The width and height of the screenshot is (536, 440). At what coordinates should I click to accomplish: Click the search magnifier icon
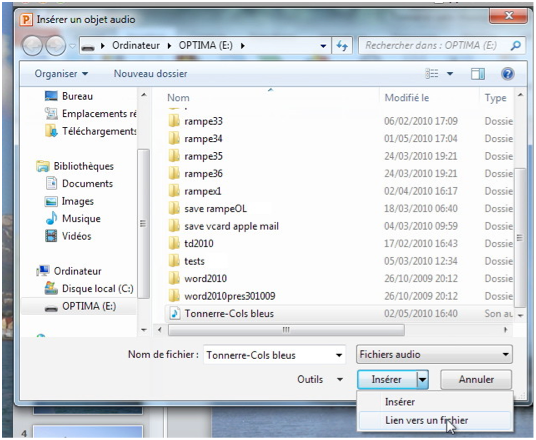[515, 45]
